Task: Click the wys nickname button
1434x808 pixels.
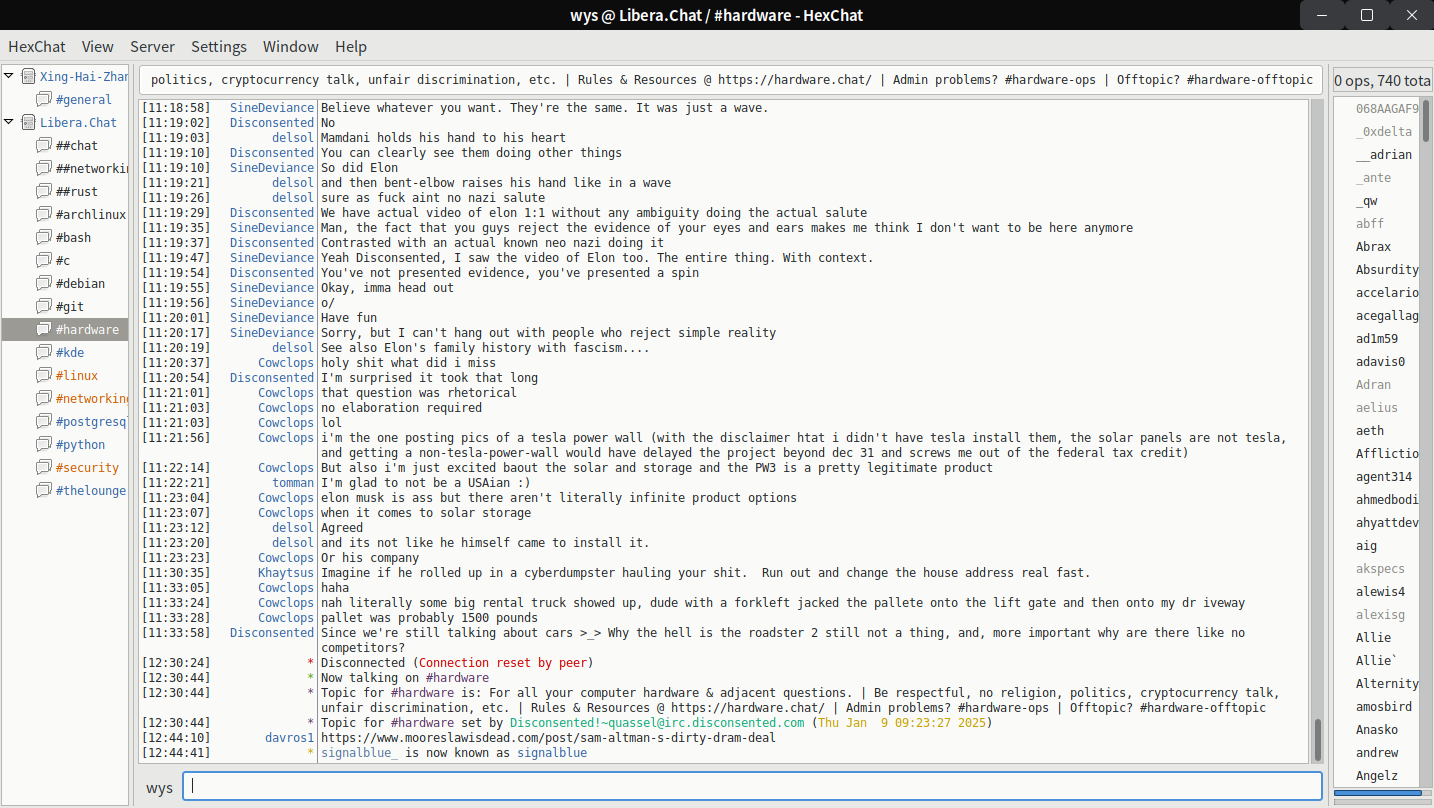Action: point(159,787)
